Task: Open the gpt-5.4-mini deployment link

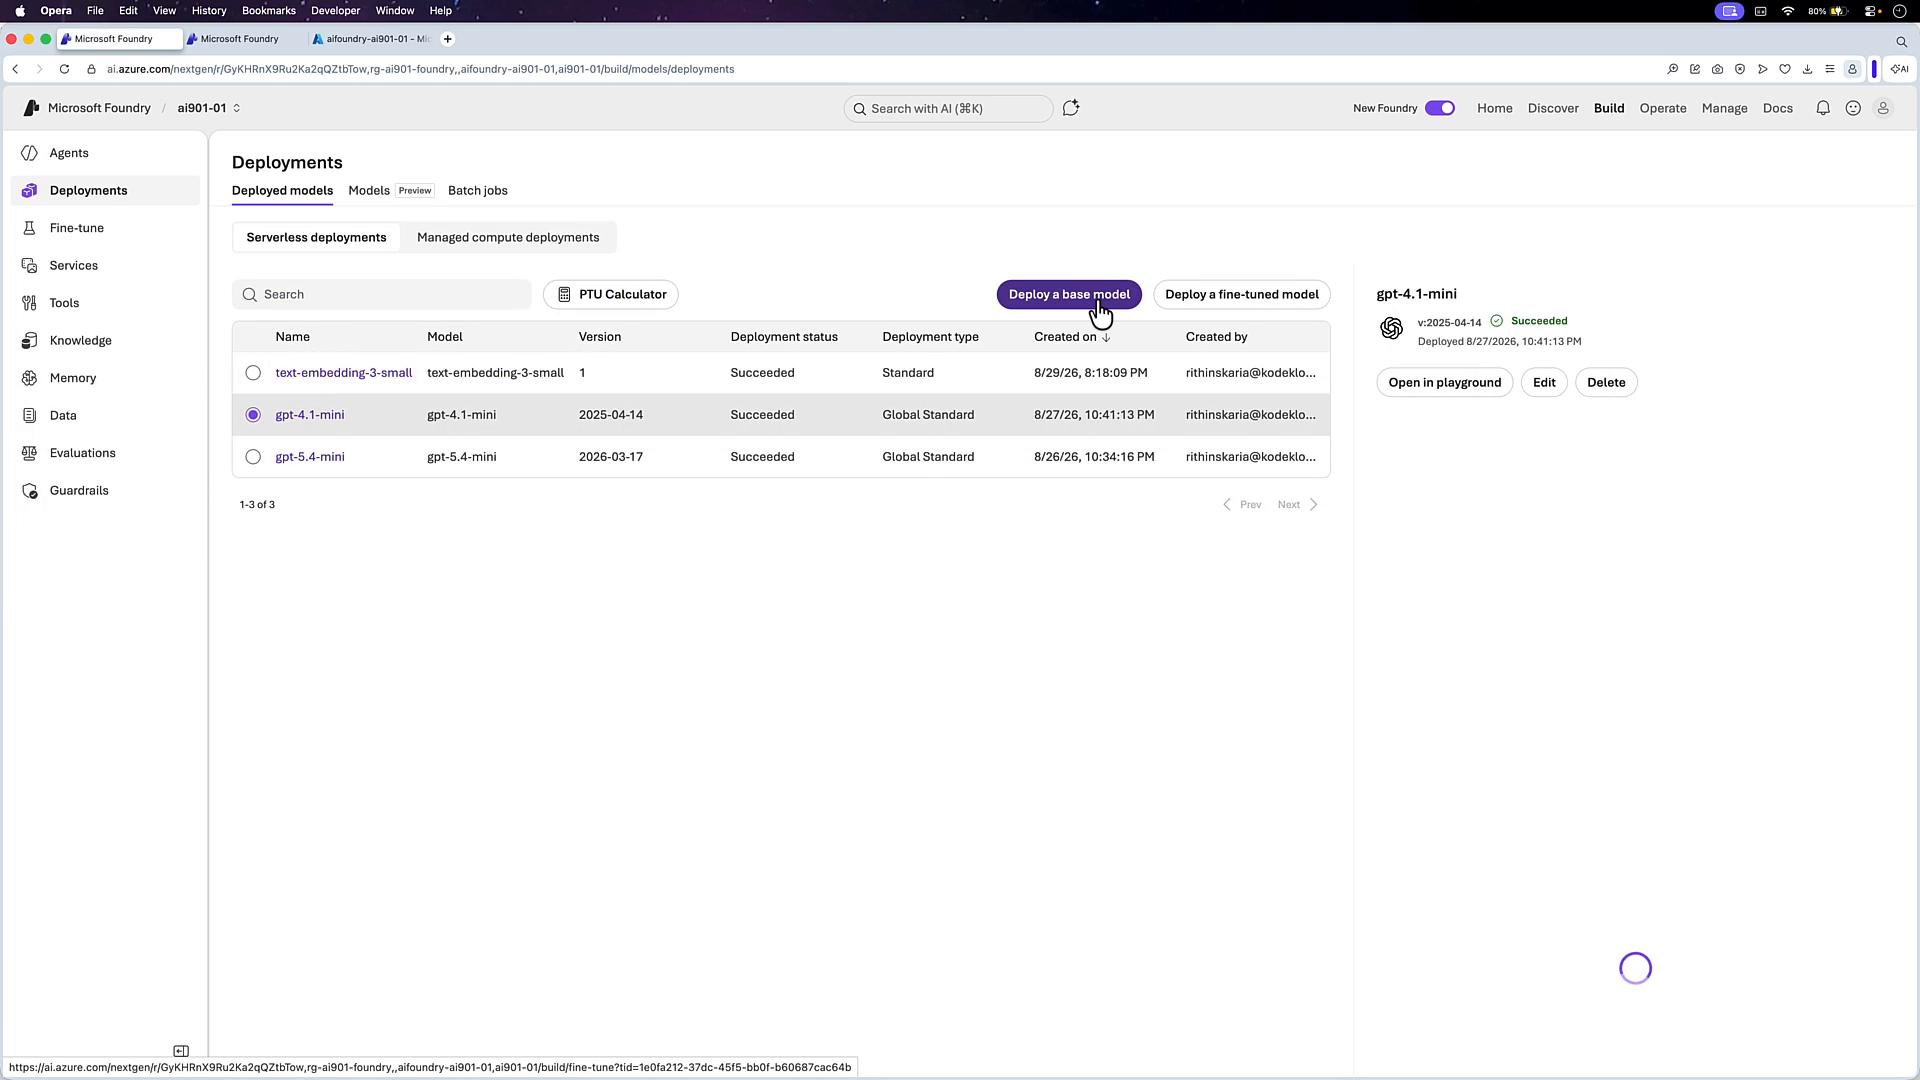Action: click(x=310, y=457)
